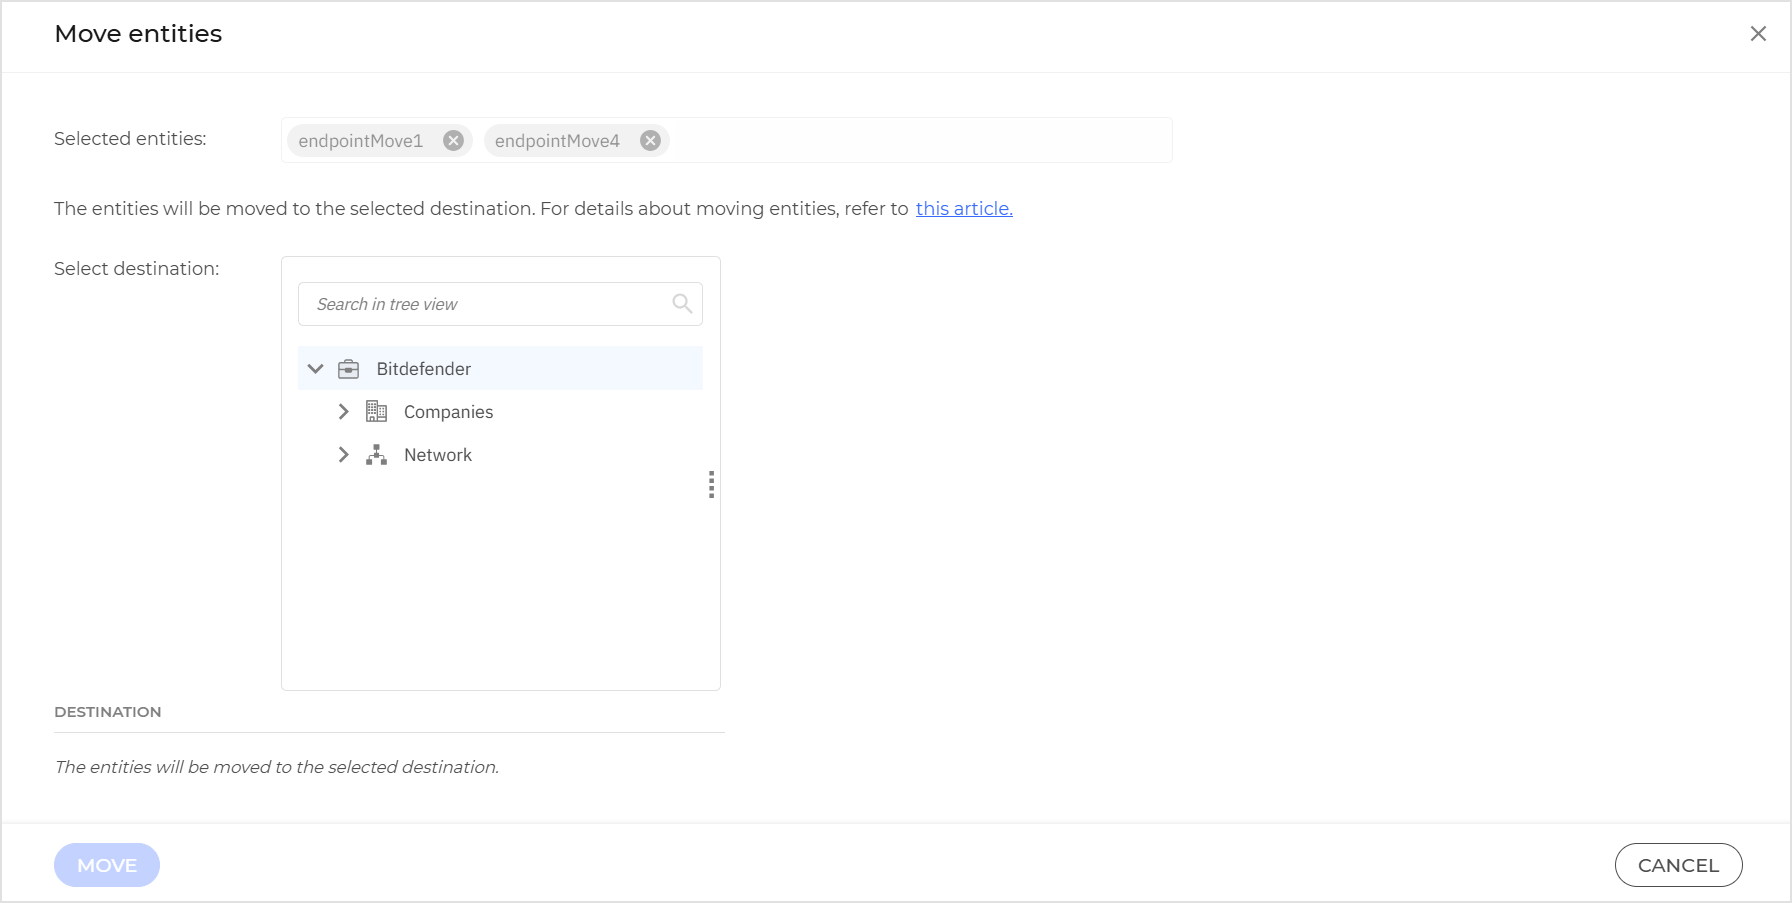Click the three-dot resize handle on tree panel
This screenshot has height=903, width=1792.
point(711,485)
